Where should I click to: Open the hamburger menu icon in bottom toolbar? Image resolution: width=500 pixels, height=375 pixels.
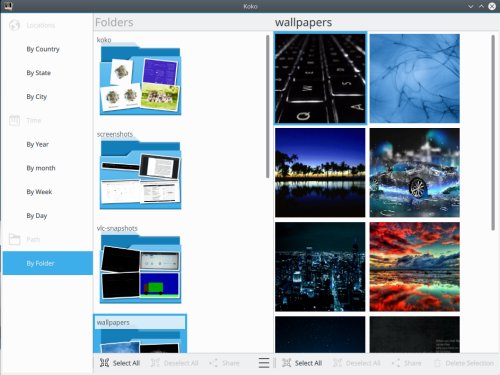[x=264, y=363]
